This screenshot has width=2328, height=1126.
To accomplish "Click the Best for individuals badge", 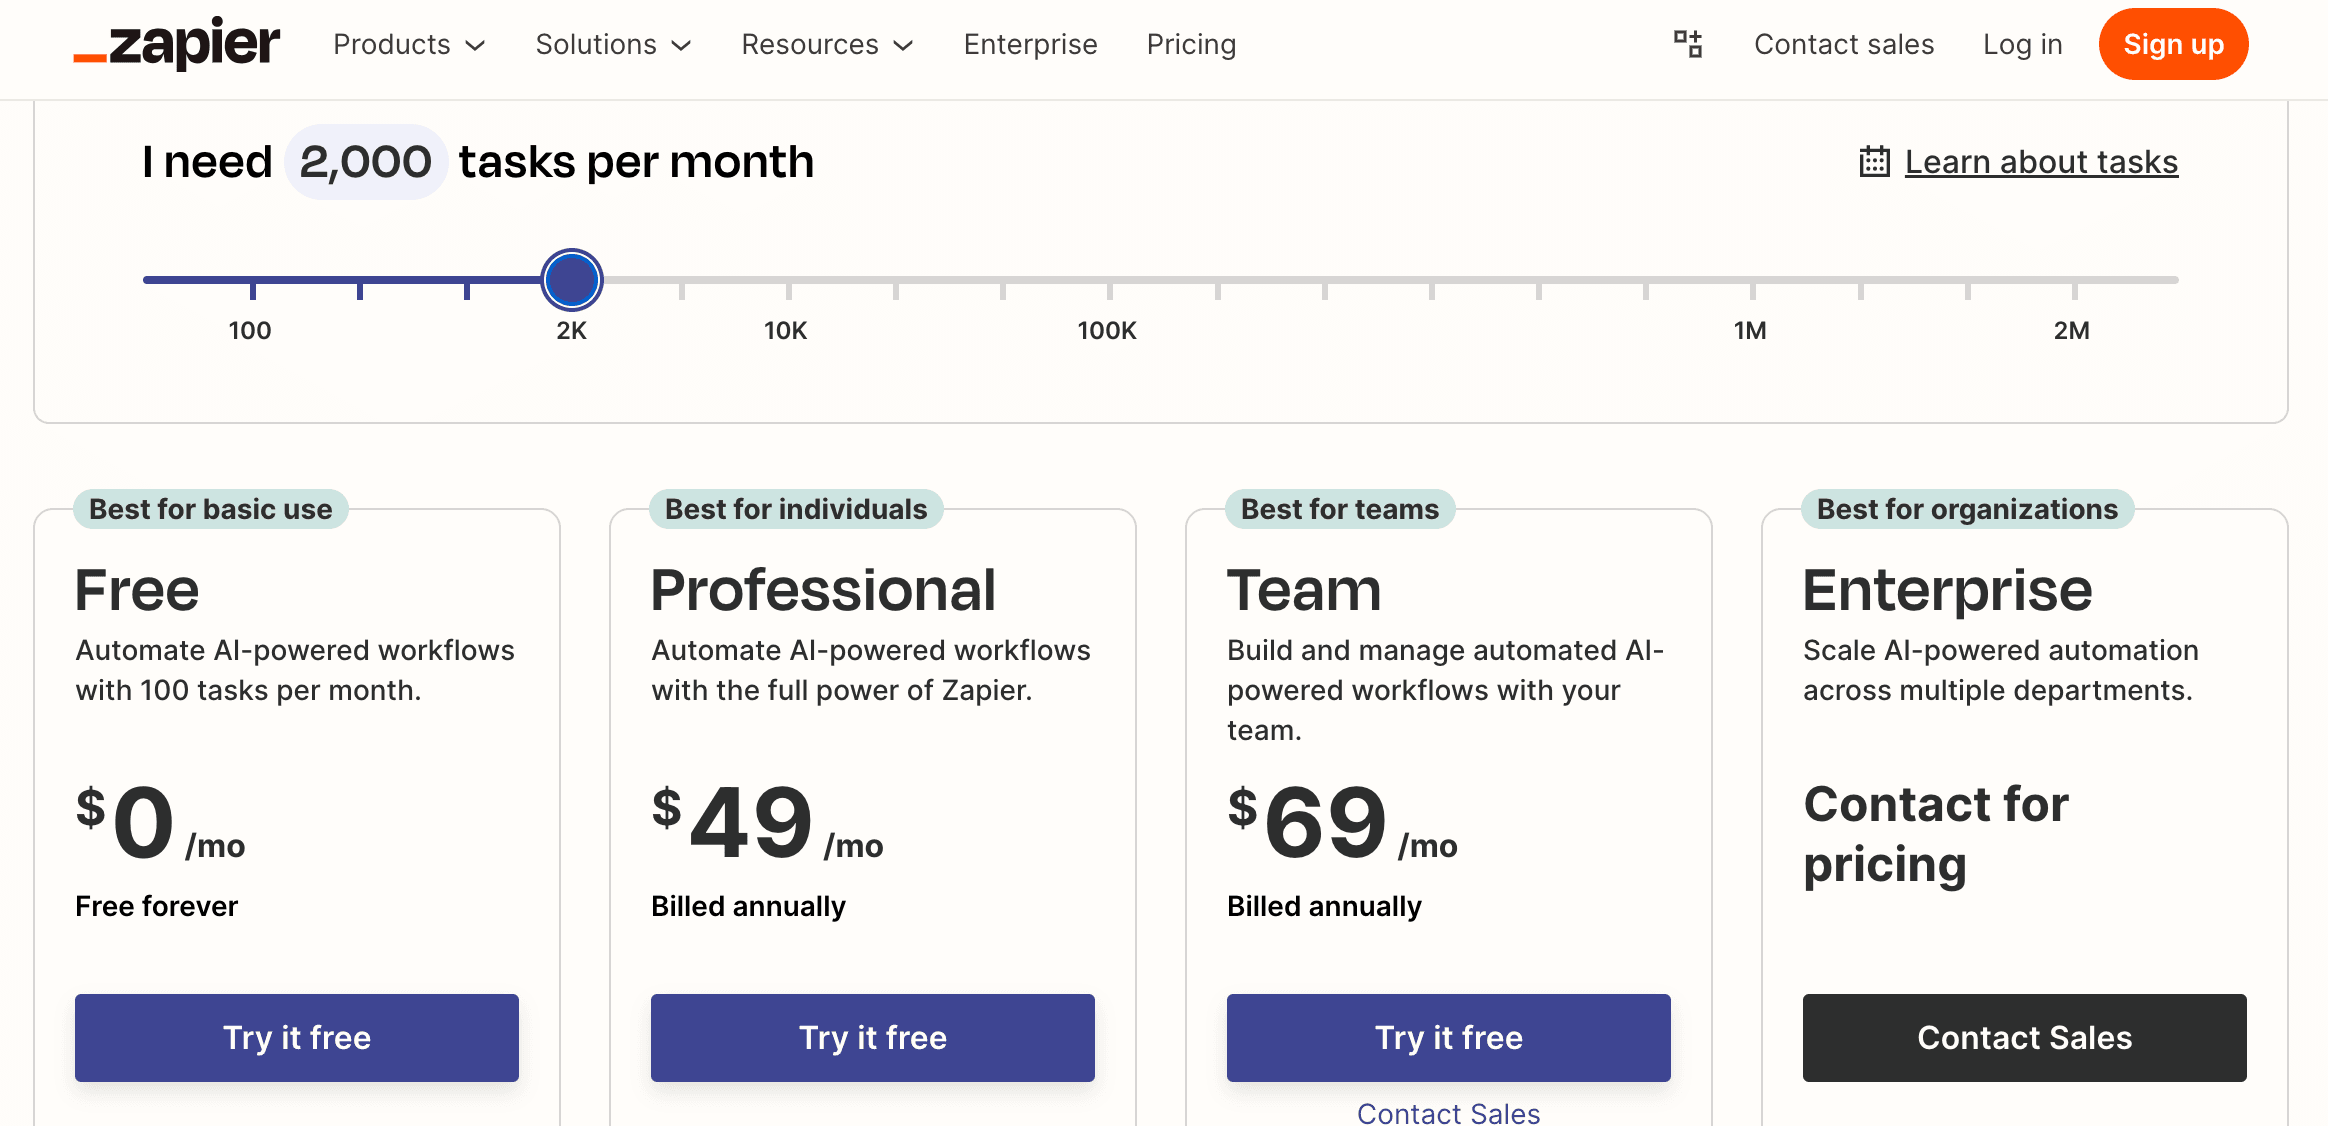I will tap(796, 509).
